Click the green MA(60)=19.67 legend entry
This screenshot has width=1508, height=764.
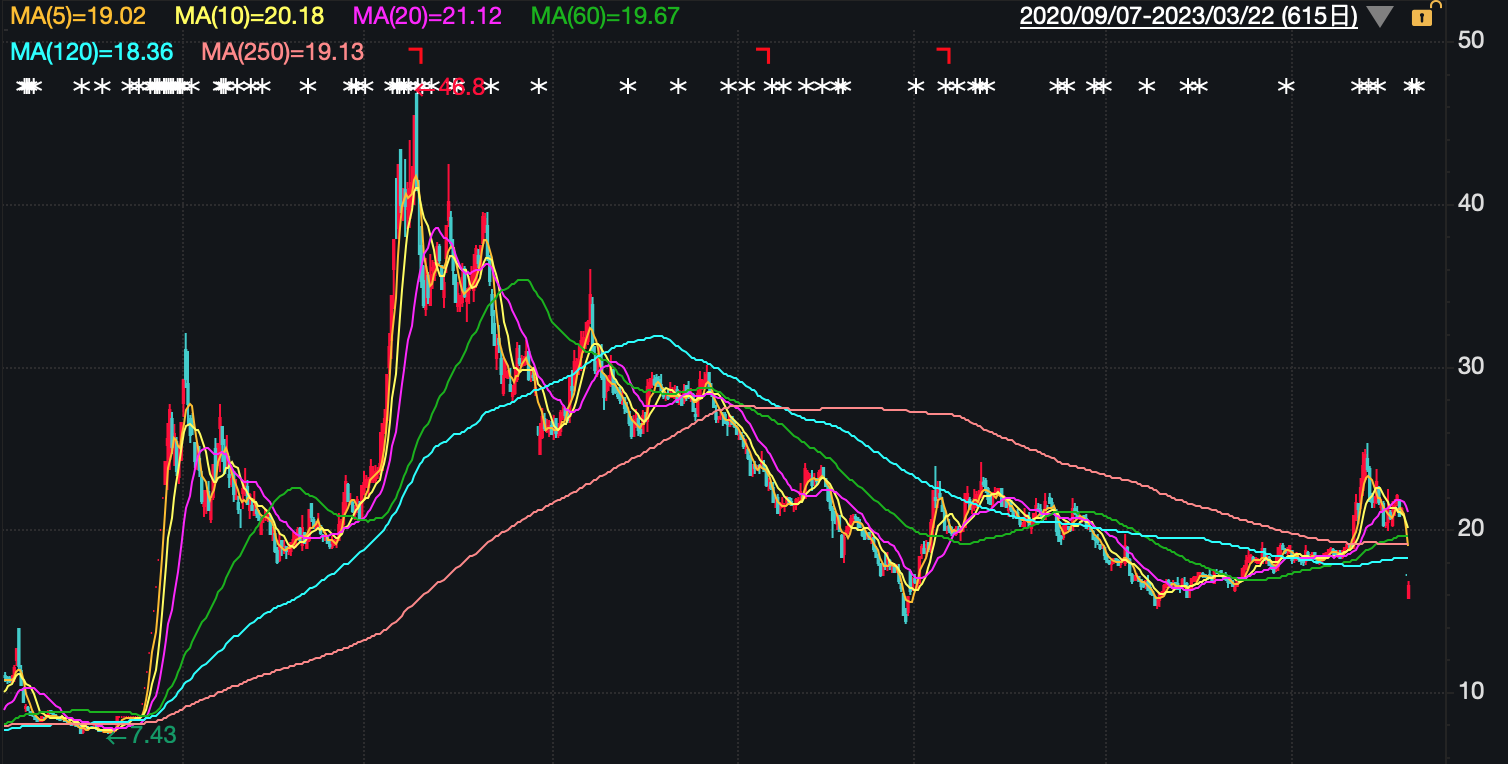tap(605, 16)
